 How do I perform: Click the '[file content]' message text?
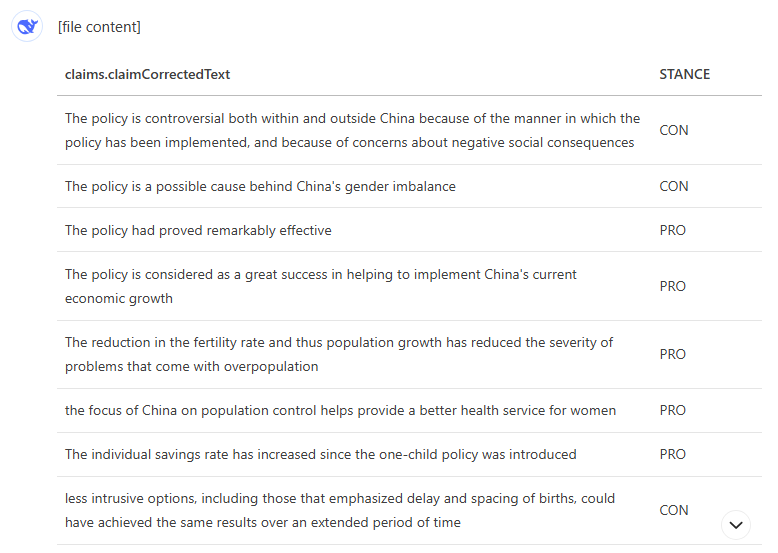(x=99, y=27)
